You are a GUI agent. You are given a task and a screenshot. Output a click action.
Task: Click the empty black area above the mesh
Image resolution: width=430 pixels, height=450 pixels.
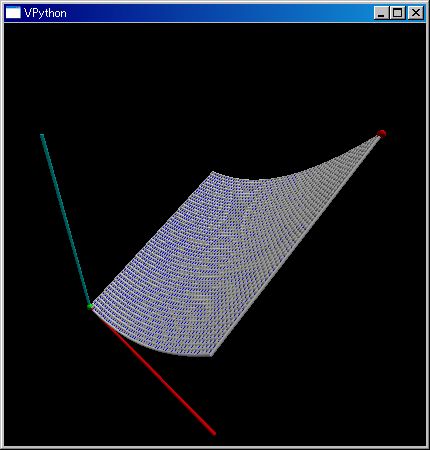(x=213, y=83)
